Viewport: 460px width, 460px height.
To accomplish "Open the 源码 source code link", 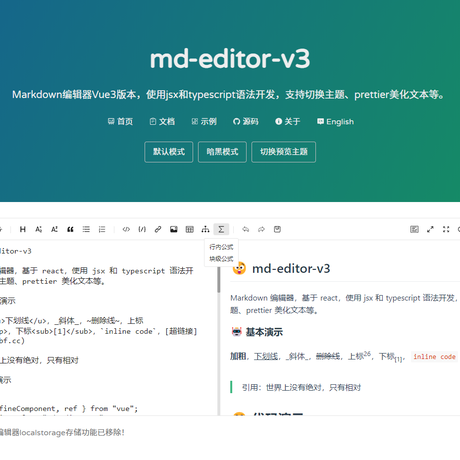I will coord(246,122).
